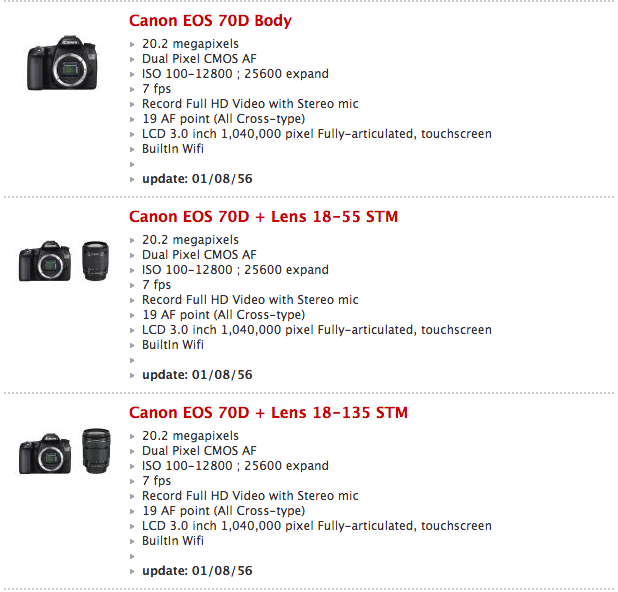Select "Dual Pixel CMOS AF" under 70D Body
Viewport: 618px width, 592px height.
click(199, 59)
